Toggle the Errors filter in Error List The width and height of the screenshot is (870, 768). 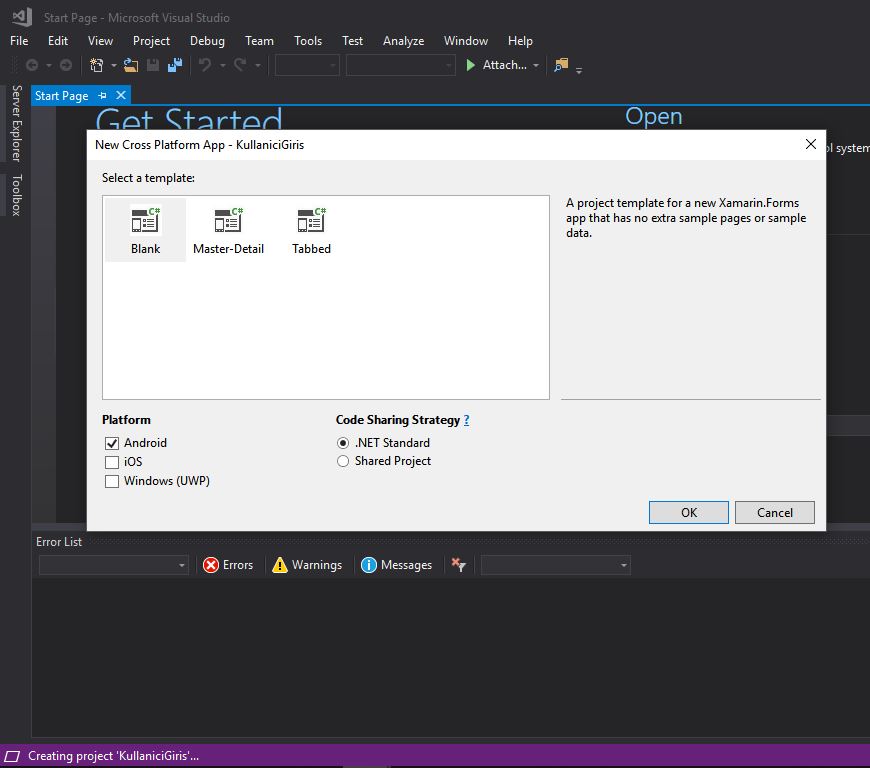[228, 565]
